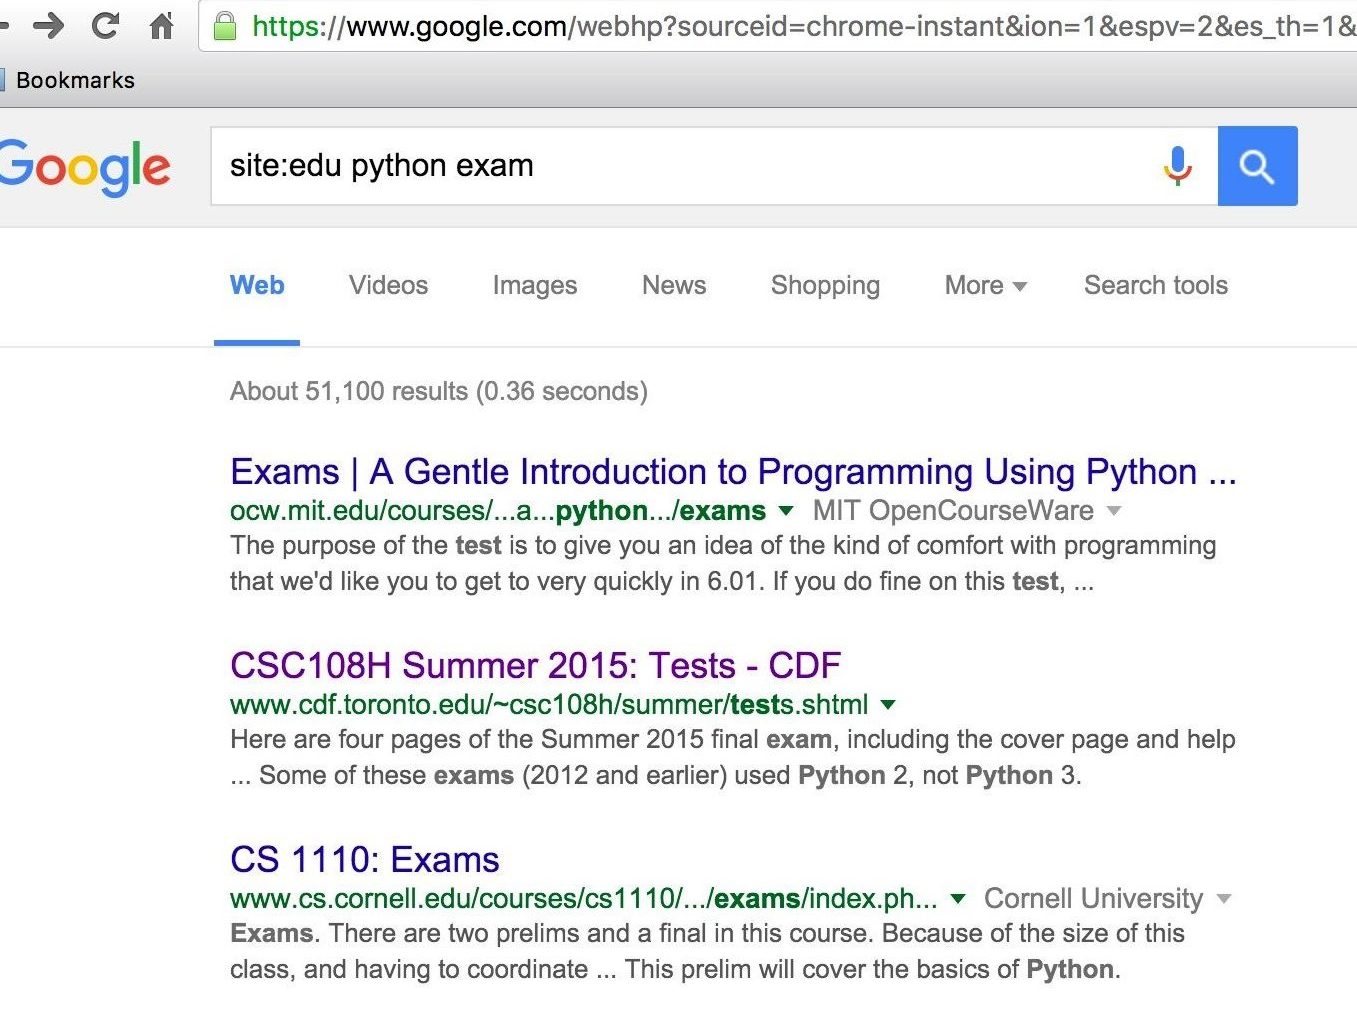
Task: Expand the arrow beside Cornell University
Action: (1223, 899)
